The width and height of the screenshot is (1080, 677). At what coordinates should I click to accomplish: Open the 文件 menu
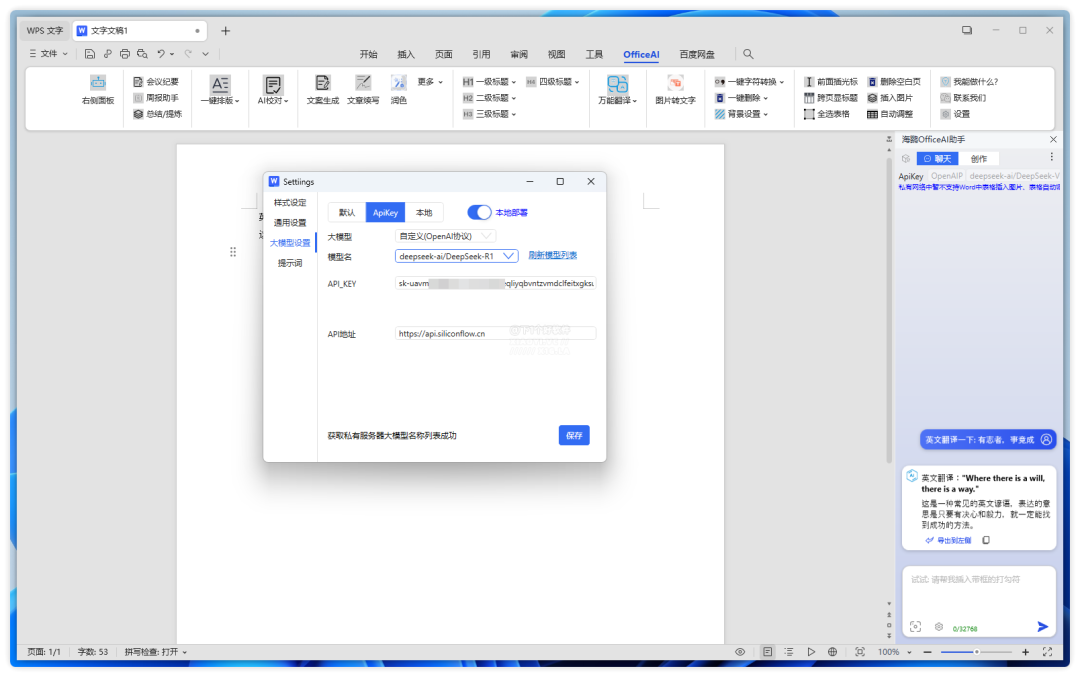48,54
